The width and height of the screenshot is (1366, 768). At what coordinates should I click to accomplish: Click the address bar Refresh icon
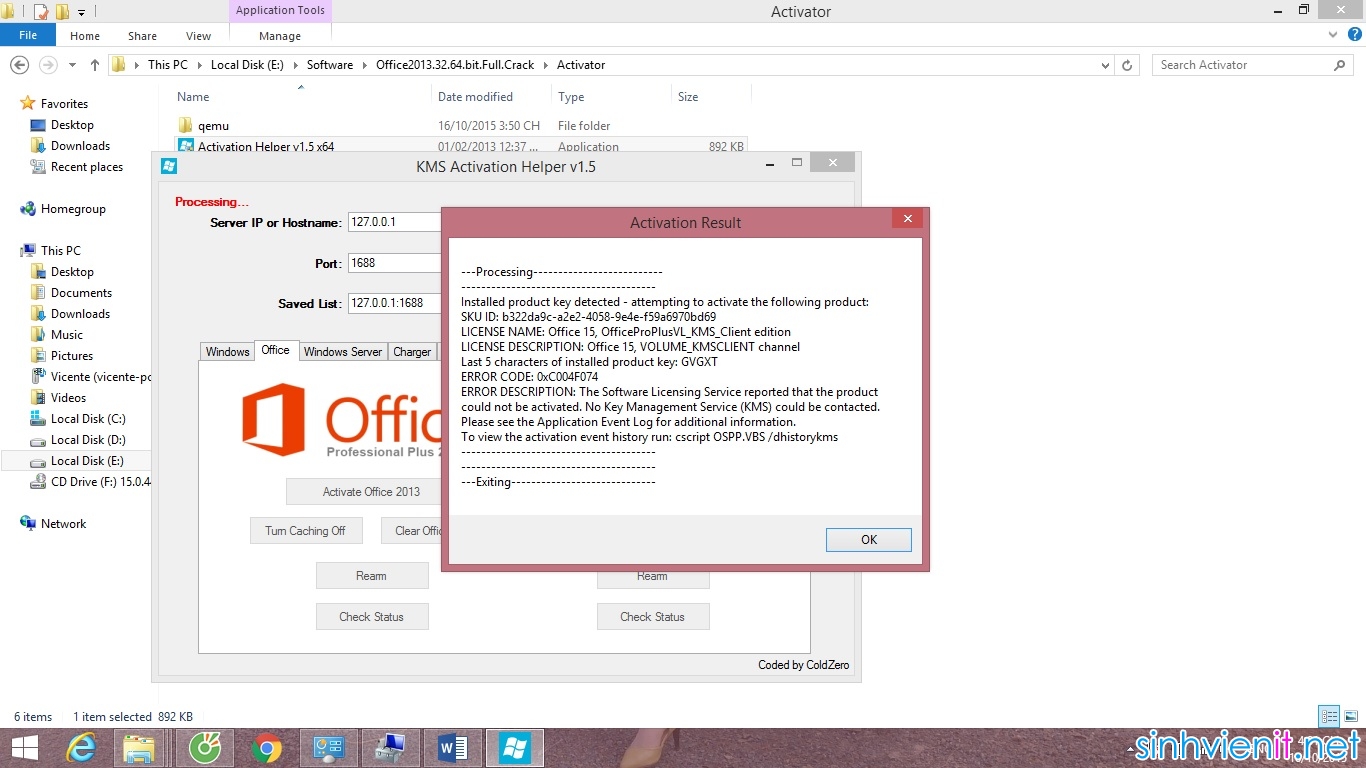tap(1127, 65)
